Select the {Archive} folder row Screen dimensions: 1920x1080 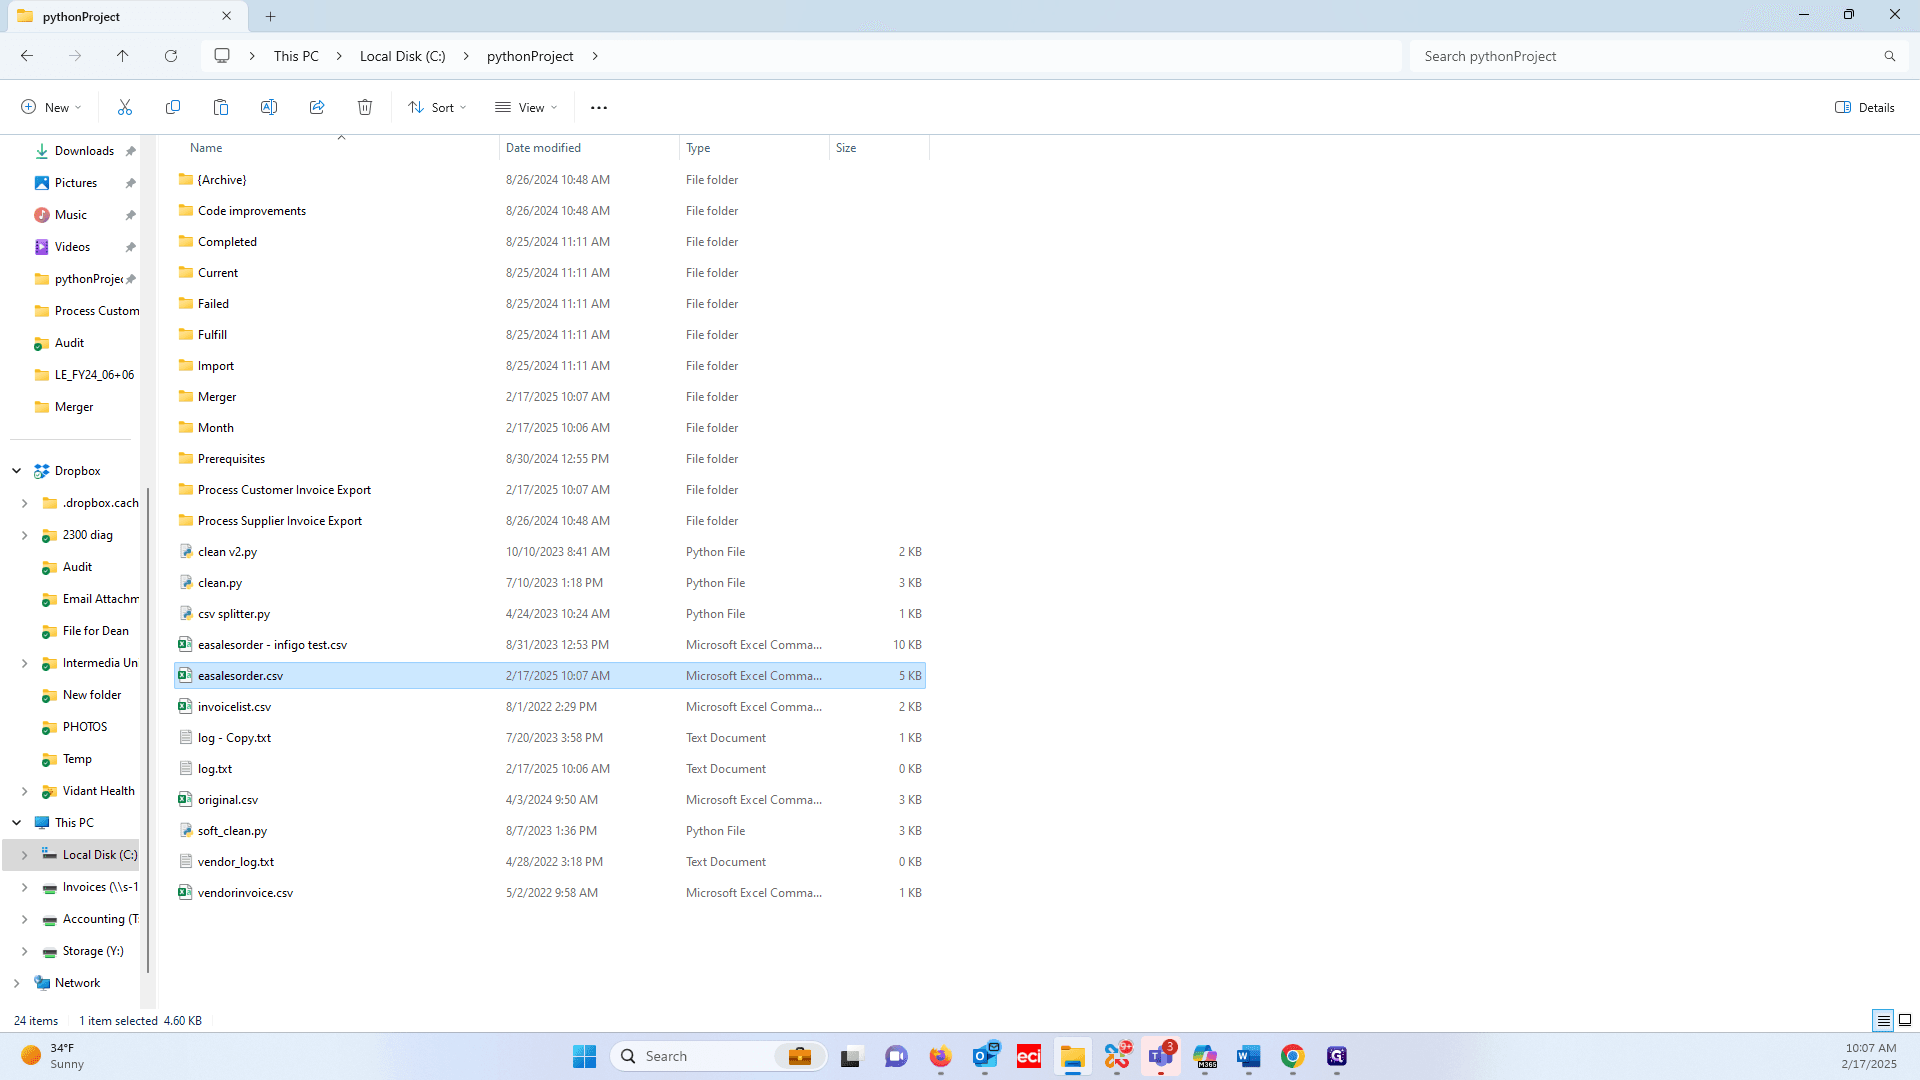550,180
